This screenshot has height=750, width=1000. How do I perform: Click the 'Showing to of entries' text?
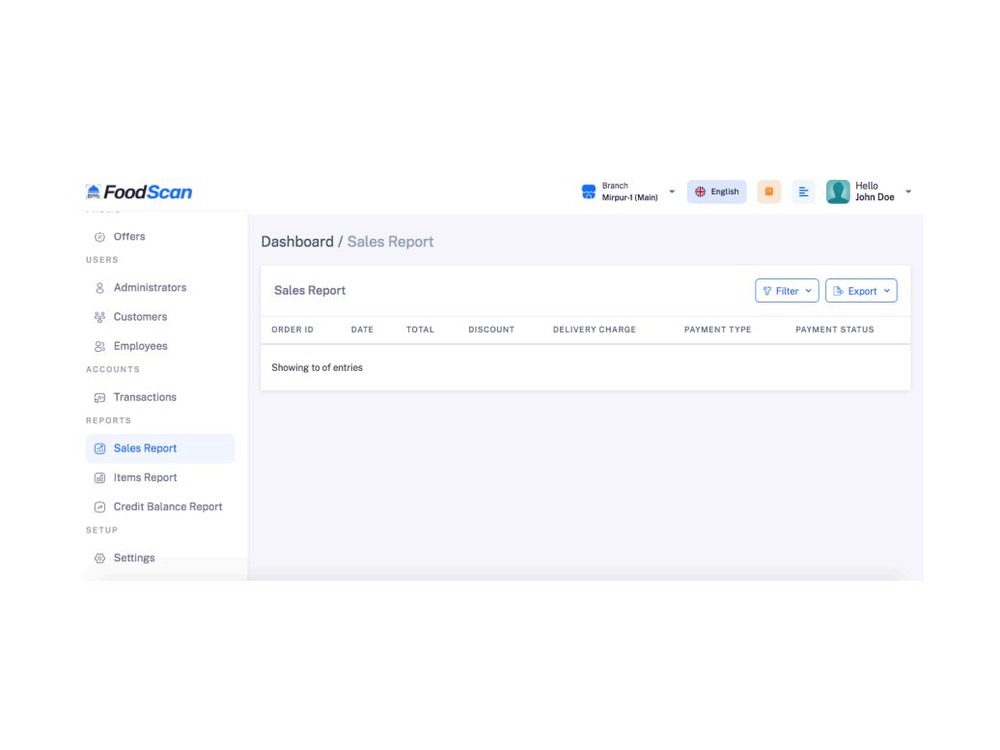coord(317,367)
